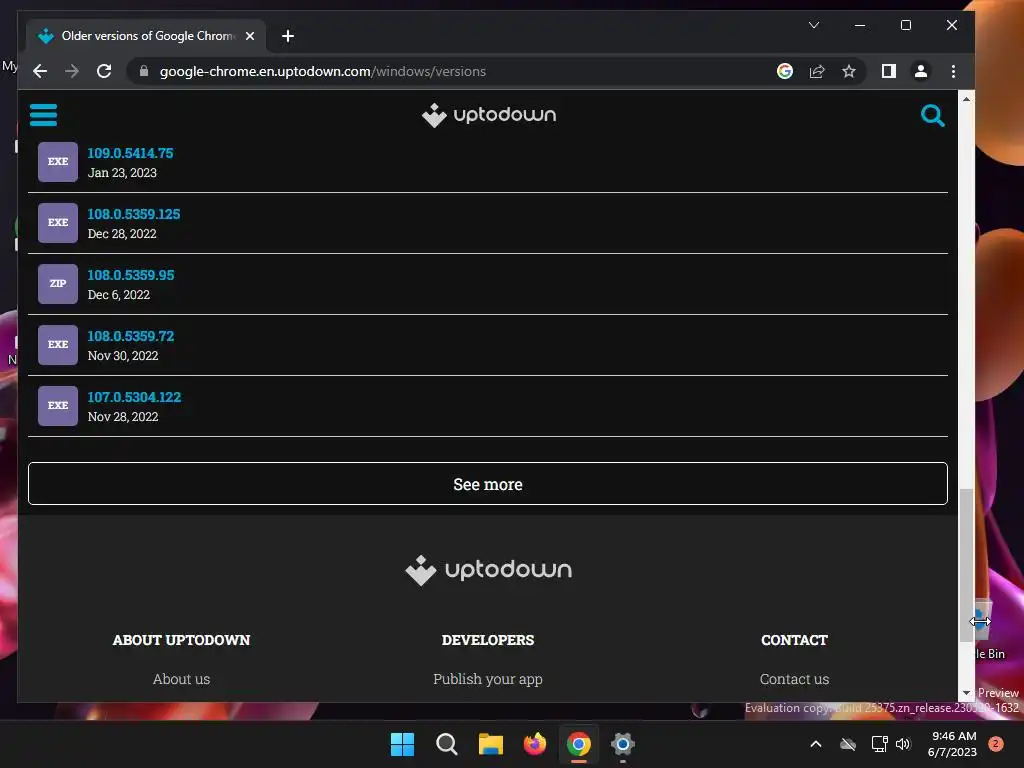This screenshot has height=768, width=1024.
Task: Click the address bar URL field
Action: (457, 71)
